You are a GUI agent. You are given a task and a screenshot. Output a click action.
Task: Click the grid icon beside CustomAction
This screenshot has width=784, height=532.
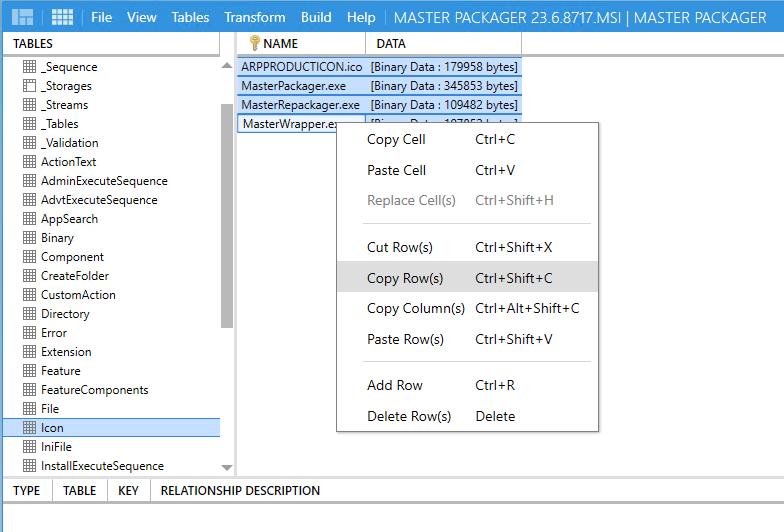pos(30,294)
